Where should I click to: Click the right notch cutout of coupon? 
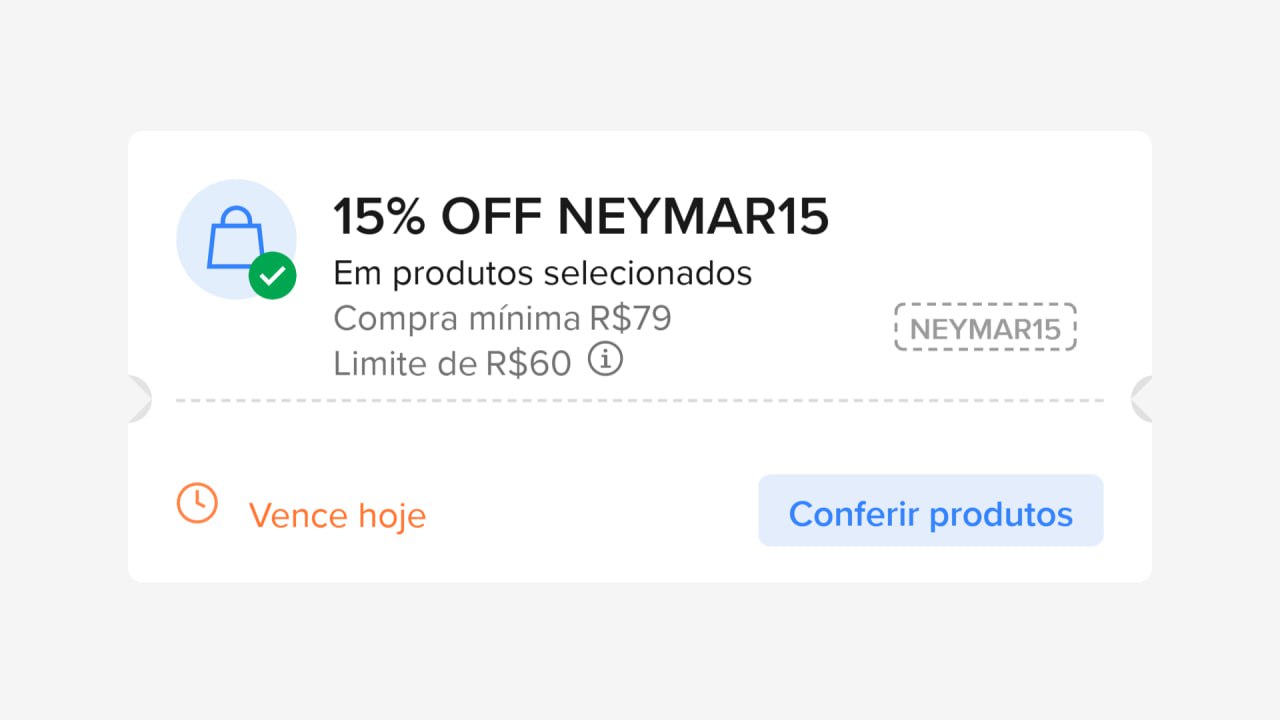tap(1141, 399)
